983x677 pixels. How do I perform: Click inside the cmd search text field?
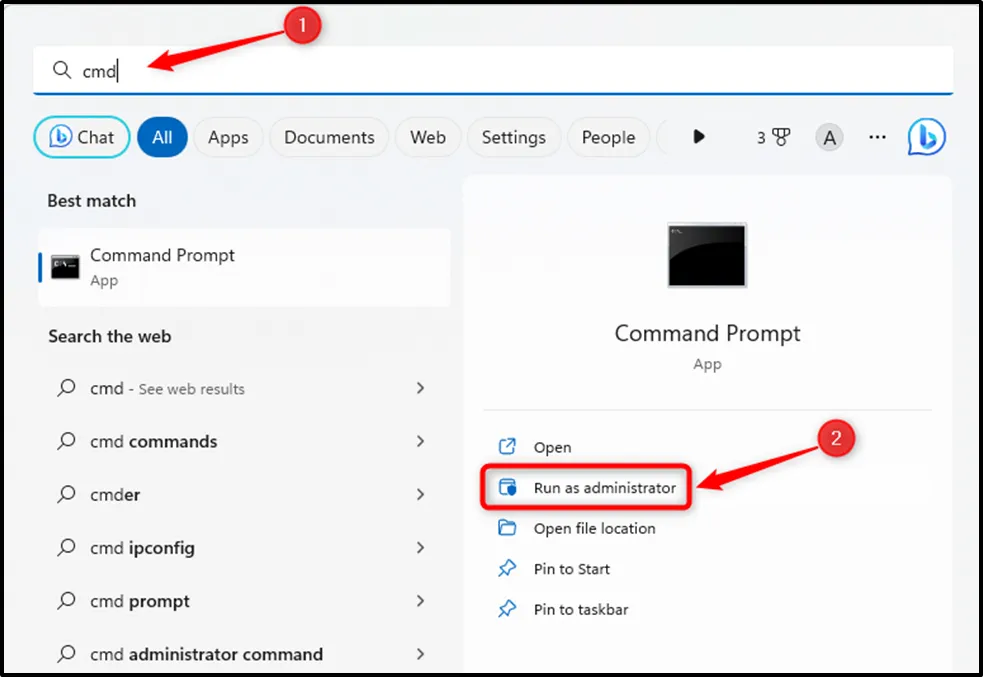(500, 71)
